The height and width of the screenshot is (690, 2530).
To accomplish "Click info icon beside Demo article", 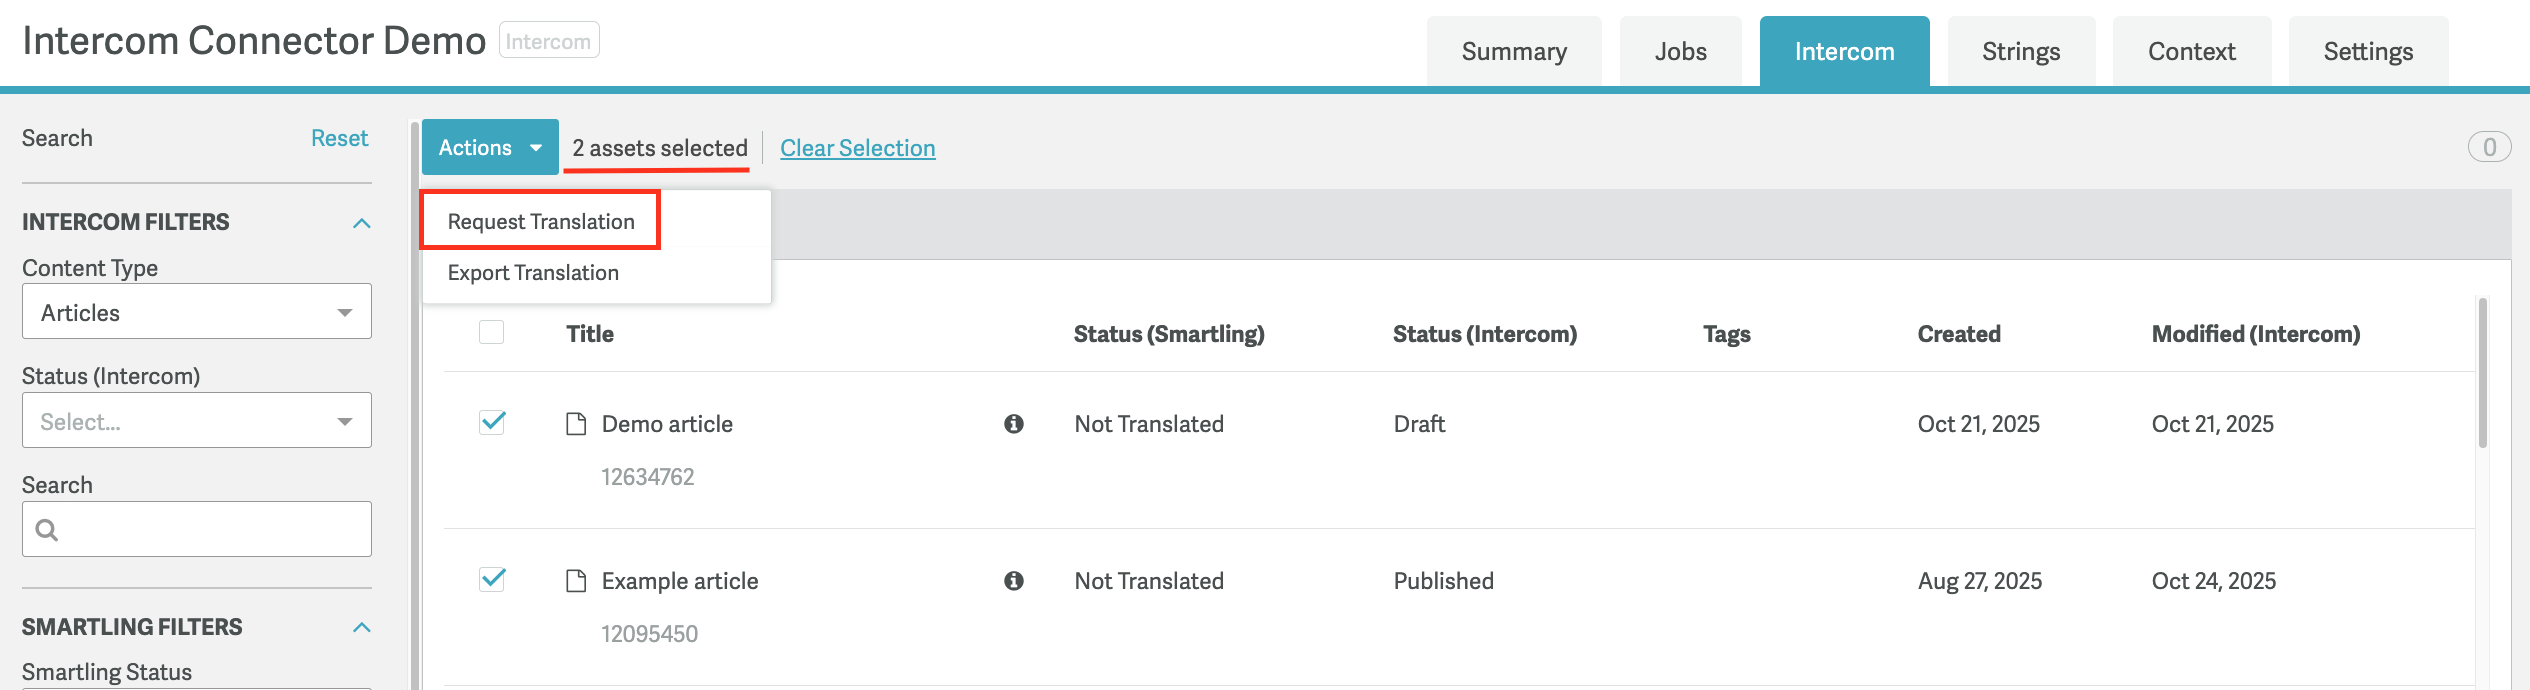I will (x=1013, y=424).
